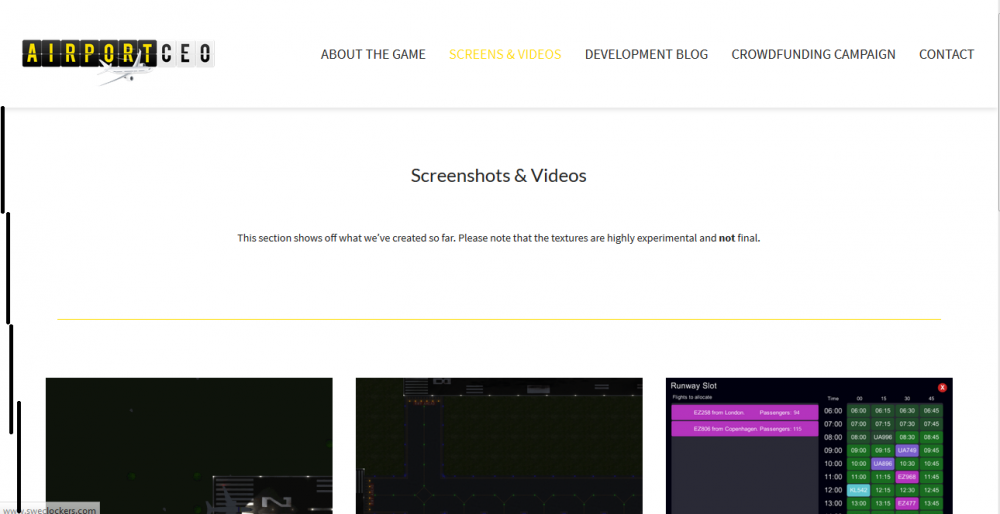Image resolution: width=1000 pixels, height=514 pixels.
Task: Pick the magenta EZ968 slot
Action: coord(907,477)
